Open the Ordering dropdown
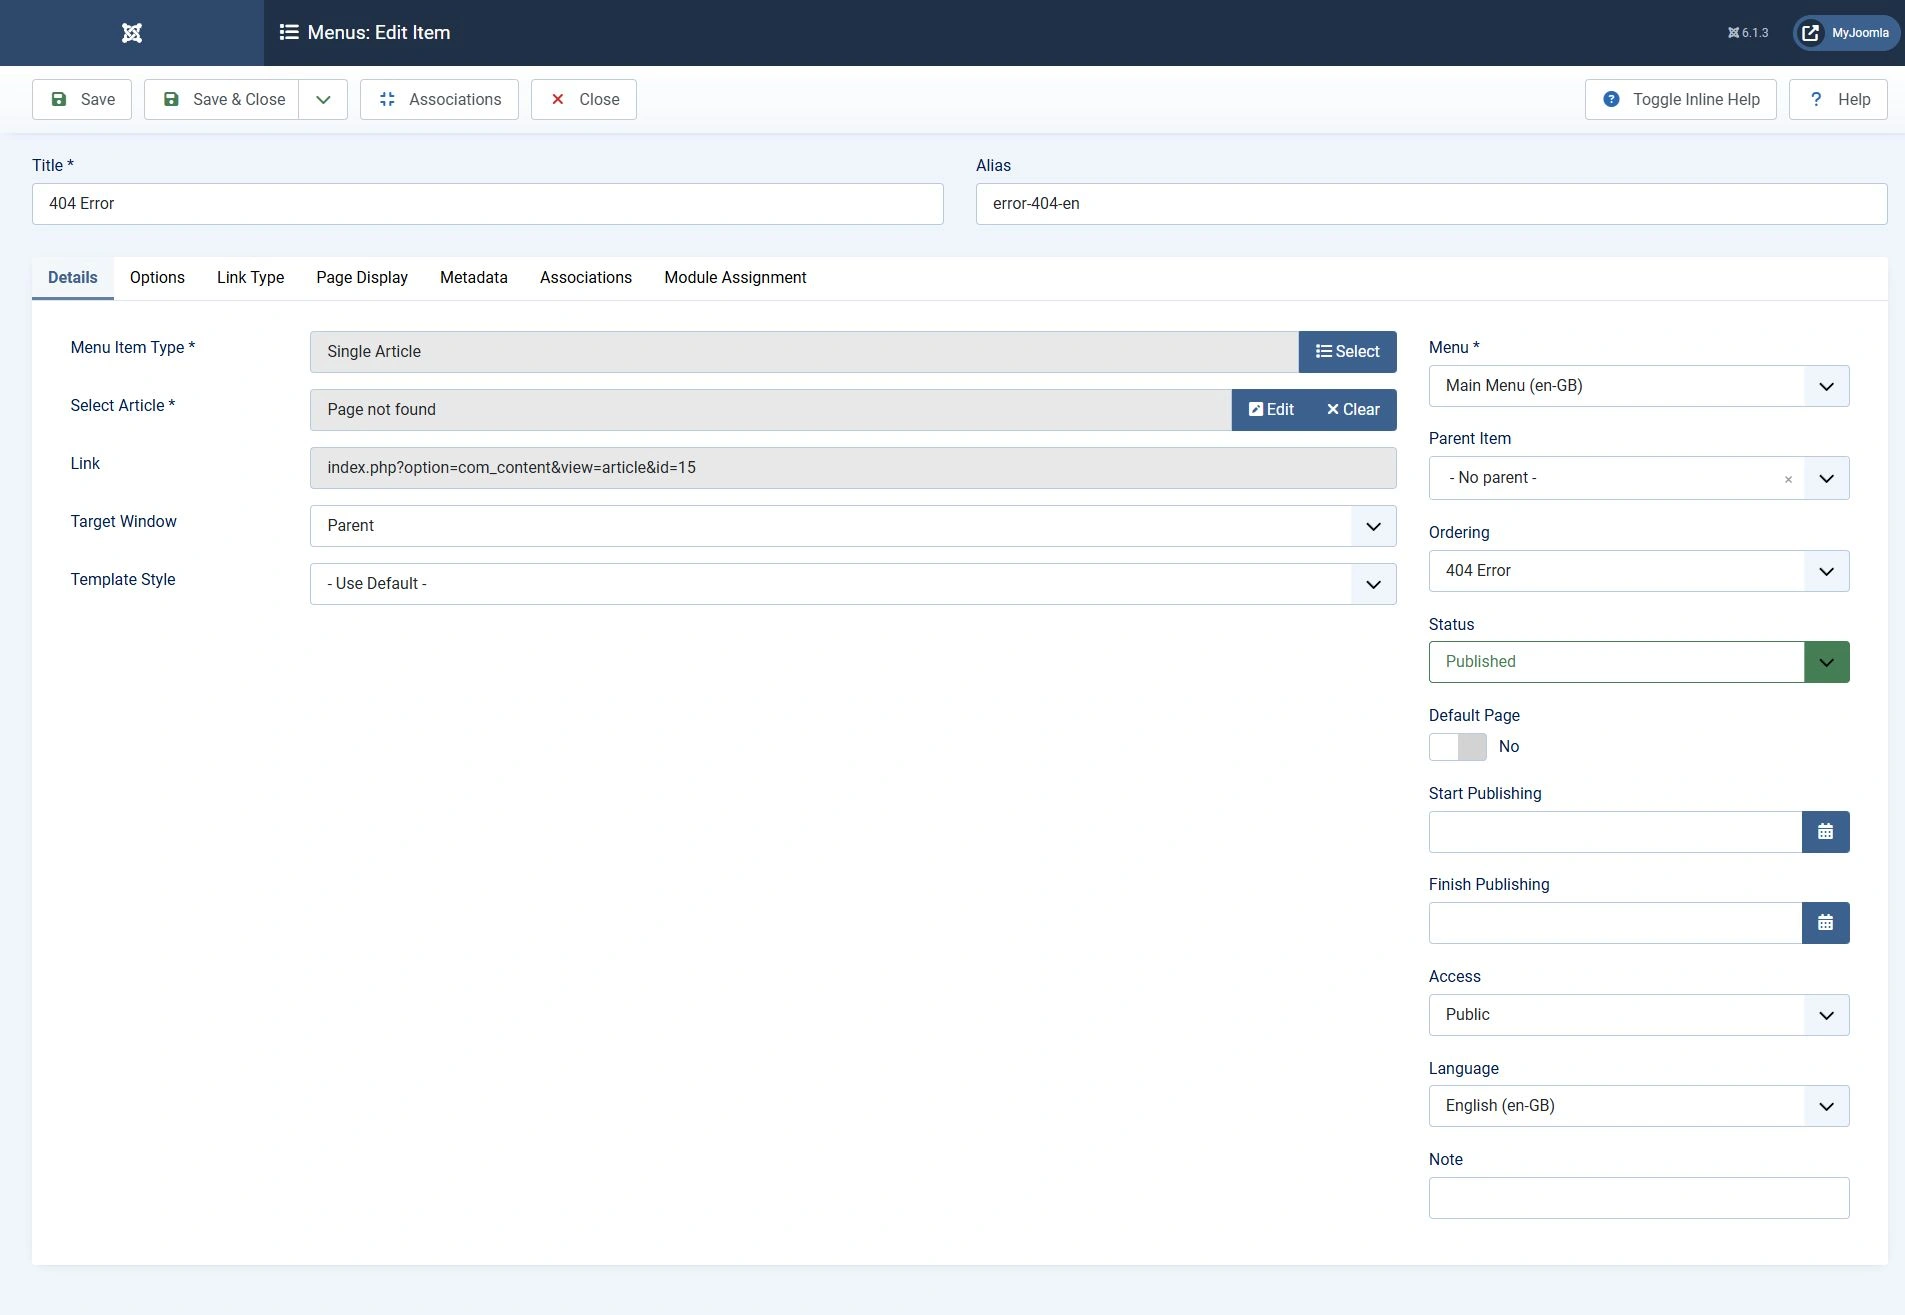This screenshot has height=1315, width=1905. tap(1639, 571)
